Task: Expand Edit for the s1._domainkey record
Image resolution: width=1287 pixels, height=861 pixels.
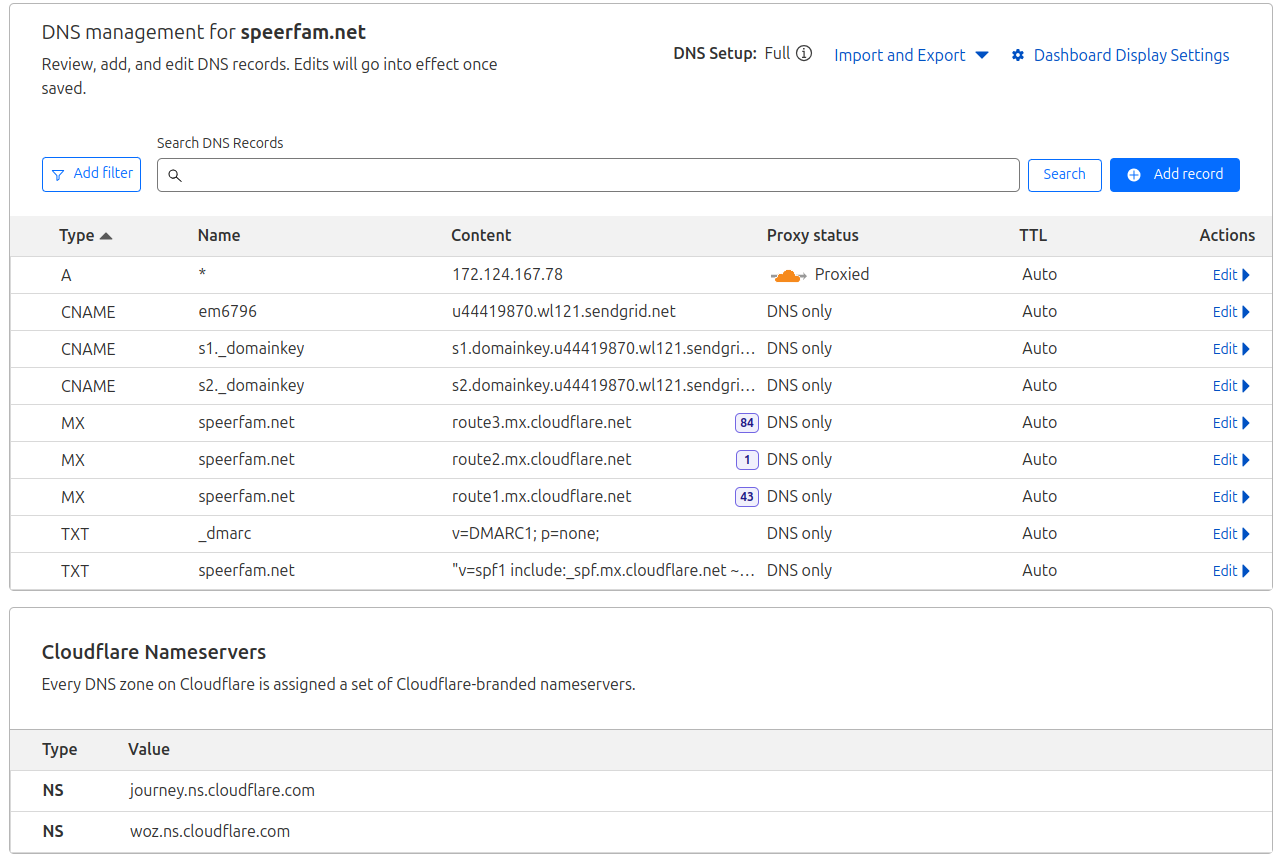Action: 1231,349
